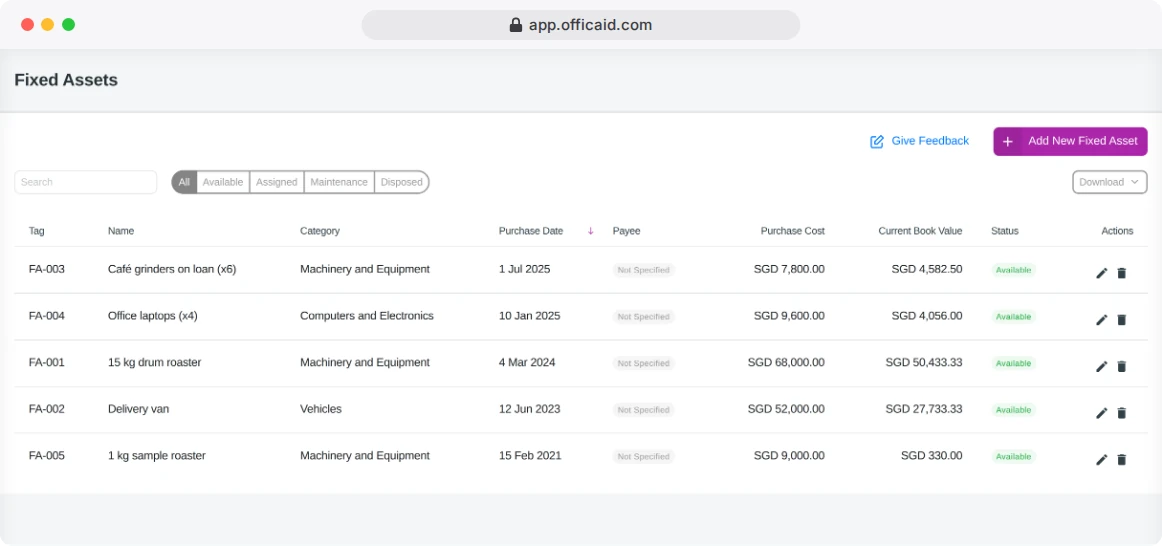Viewport: 1162px width, 546px height.
Task: Sort by Name column header
Action: 121,231
